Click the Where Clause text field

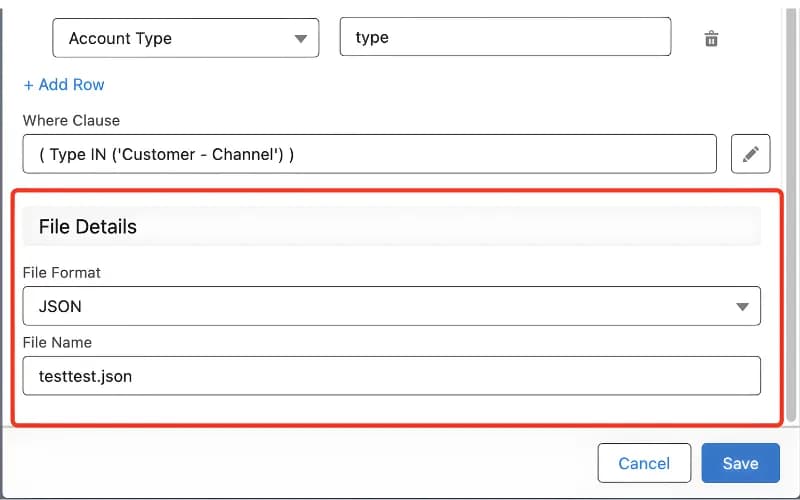coord(369,154)
